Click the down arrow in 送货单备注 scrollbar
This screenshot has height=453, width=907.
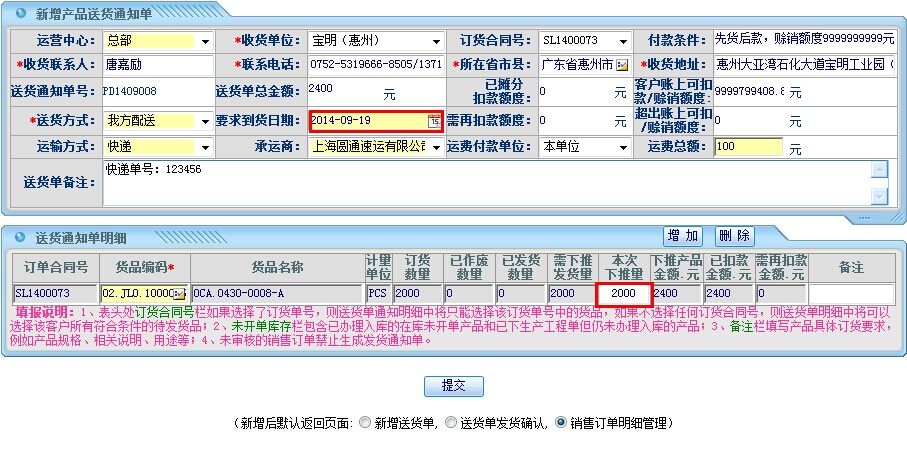[x=879, y=196]
